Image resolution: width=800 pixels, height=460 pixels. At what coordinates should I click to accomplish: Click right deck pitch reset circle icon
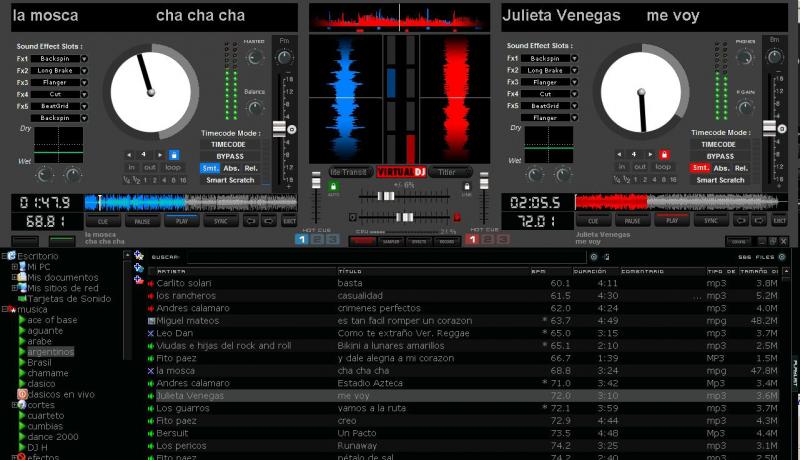click(782, 129)
